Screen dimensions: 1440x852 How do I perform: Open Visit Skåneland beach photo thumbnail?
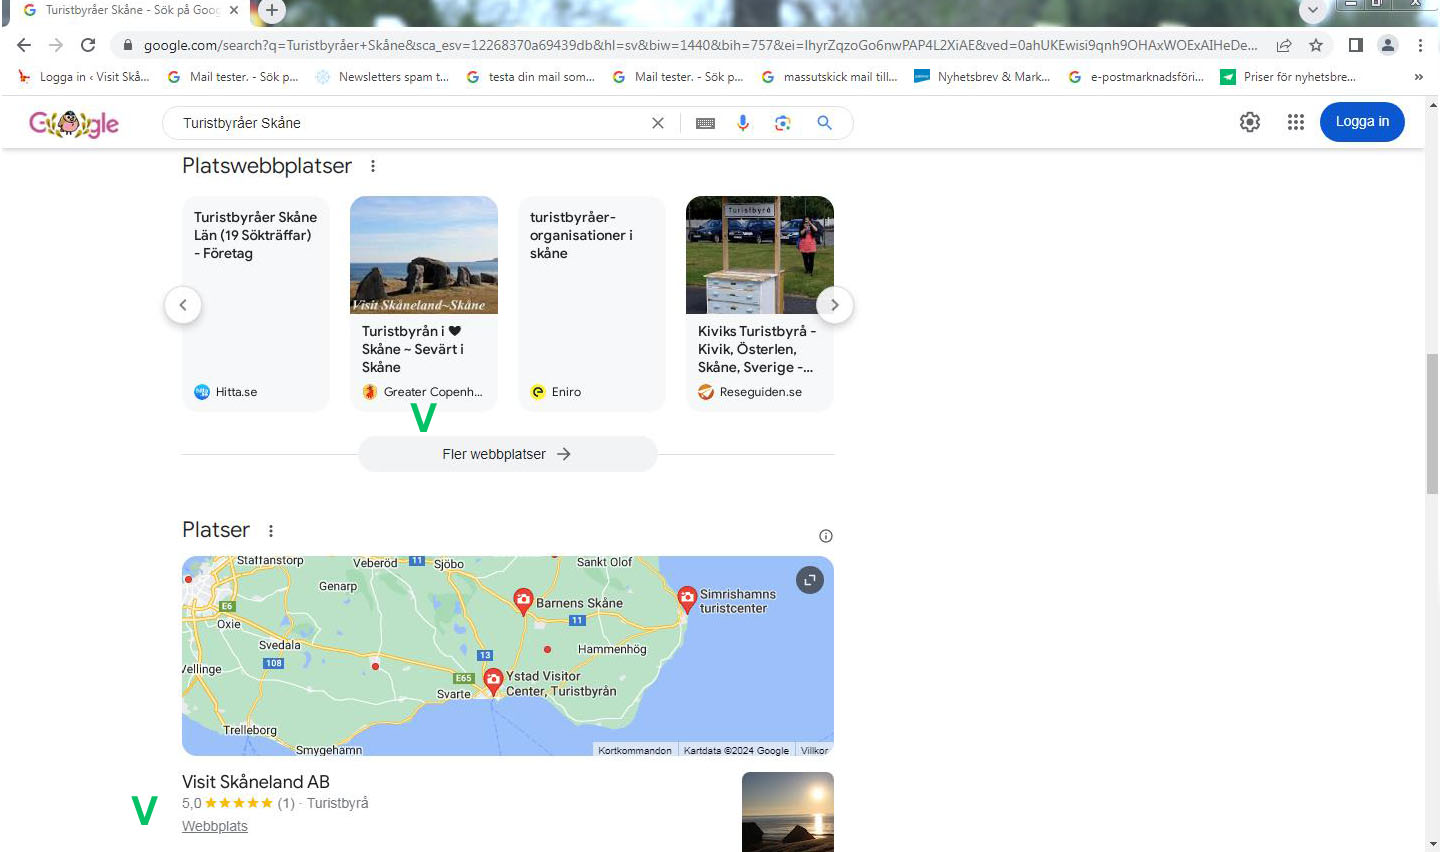[424, 255]
